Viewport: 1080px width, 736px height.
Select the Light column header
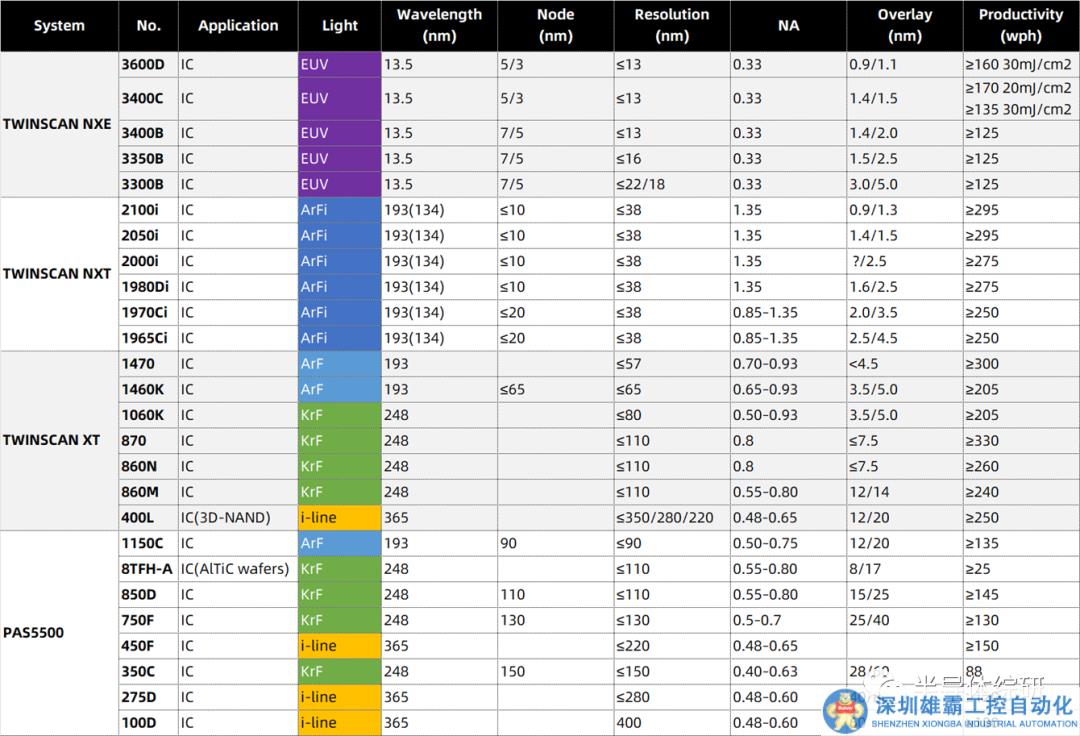(x=340, y=26)
